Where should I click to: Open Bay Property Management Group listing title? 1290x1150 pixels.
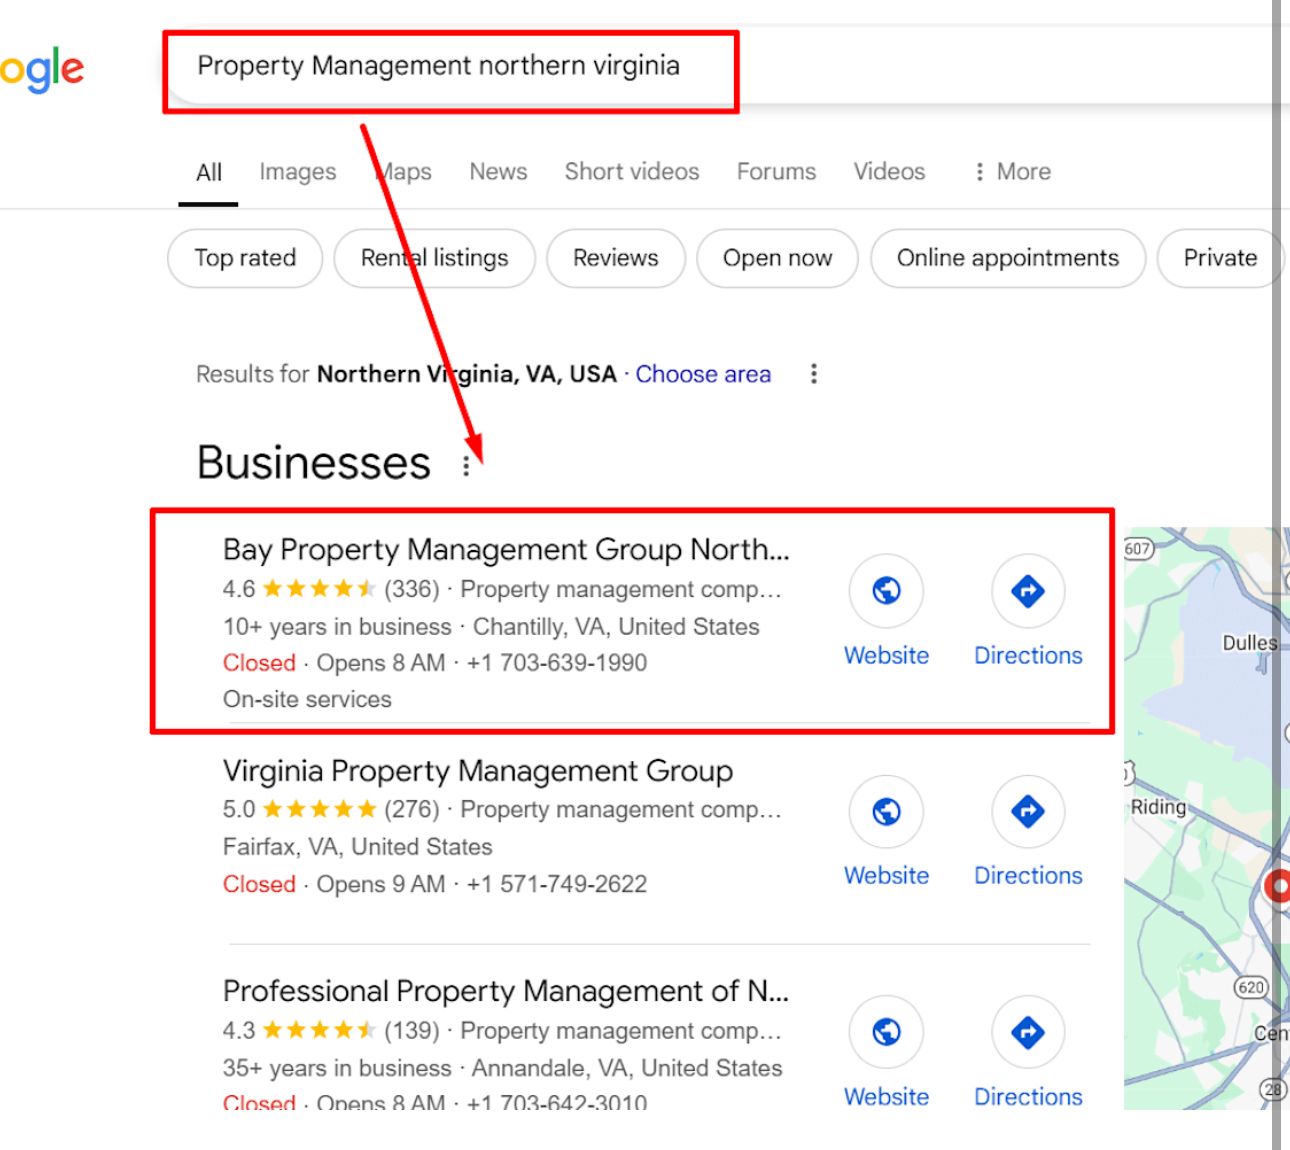click(506, 550)
